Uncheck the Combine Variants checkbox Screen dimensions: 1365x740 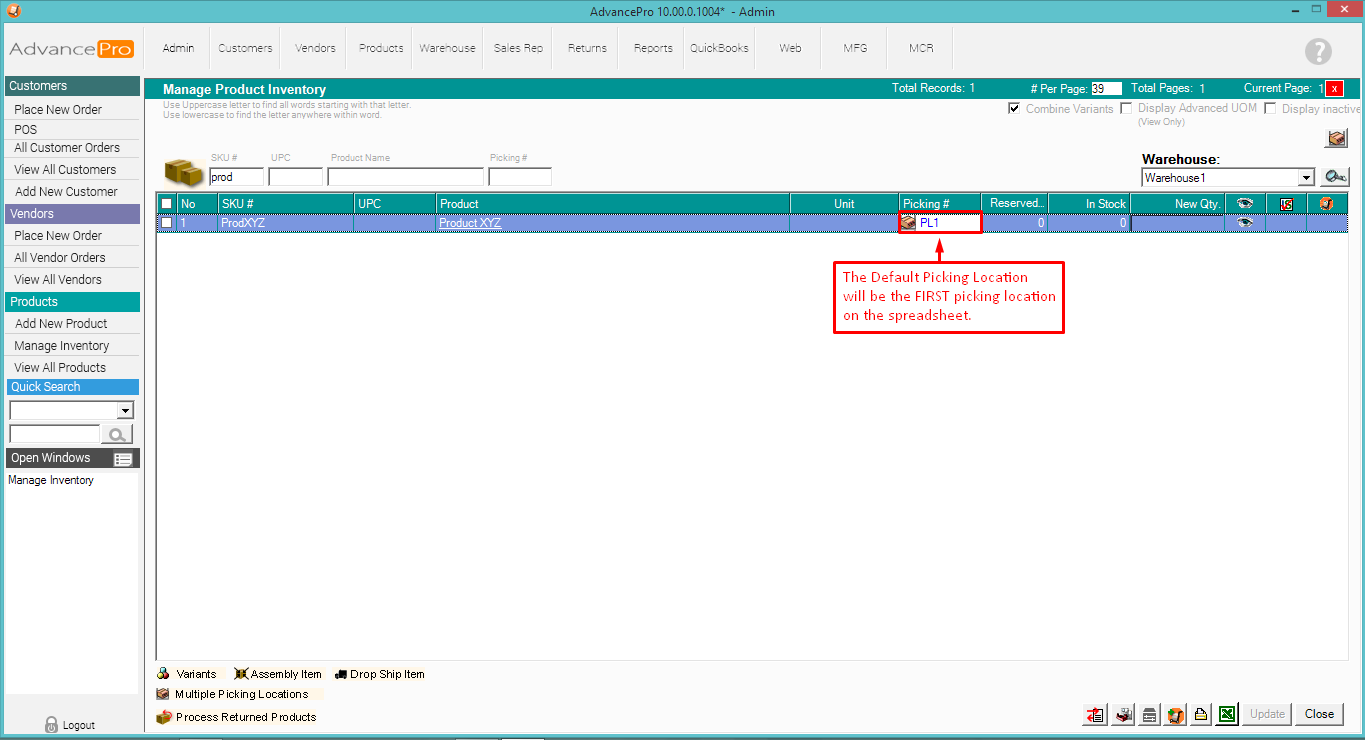(x=1014, y=108)
